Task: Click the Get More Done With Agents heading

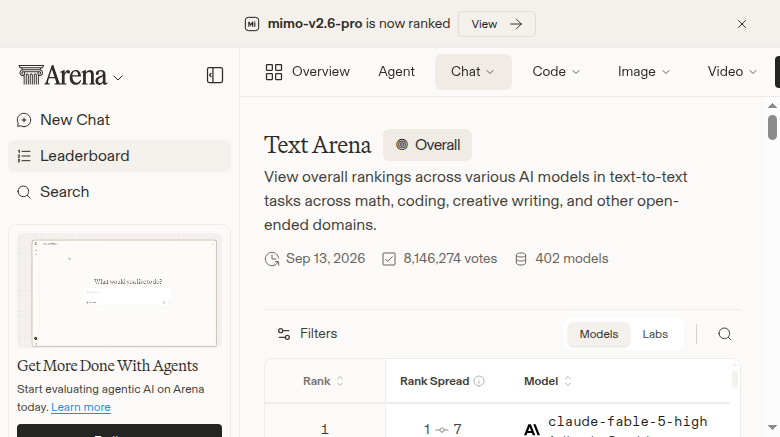Action: click(107, 366)
